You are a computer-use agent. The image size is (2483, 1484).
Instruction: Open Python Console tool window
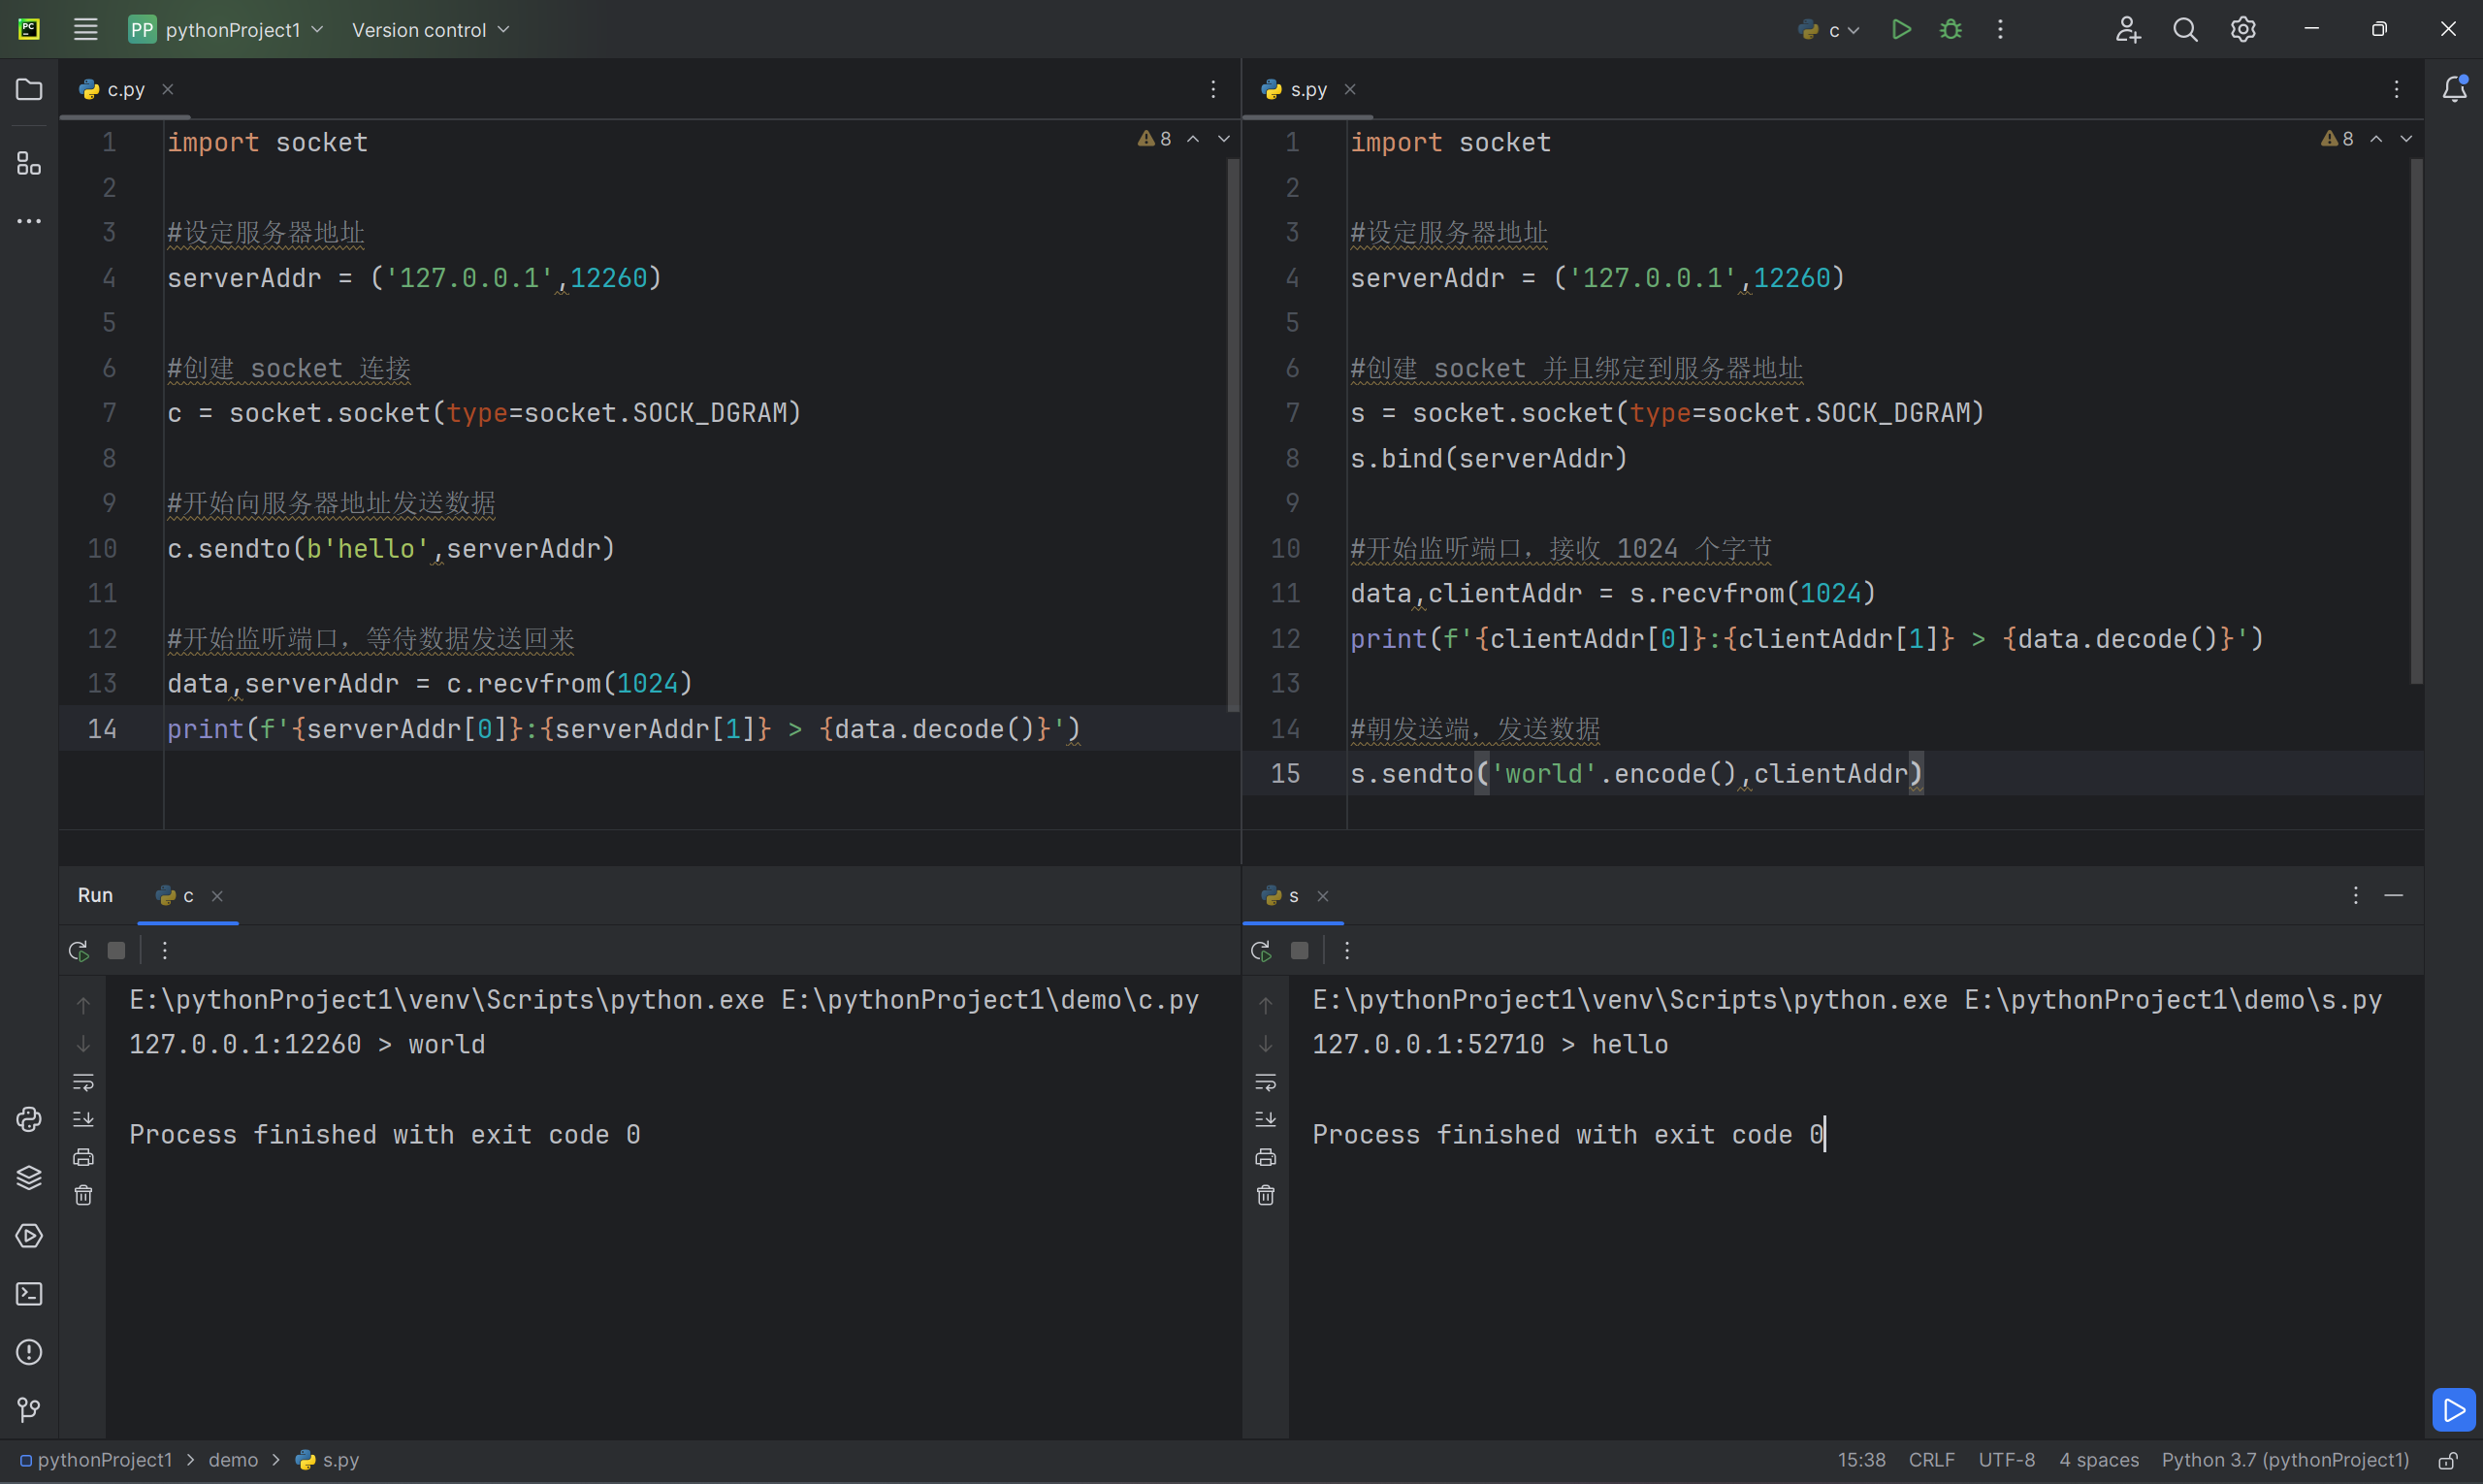click(x=29, y=1119)
